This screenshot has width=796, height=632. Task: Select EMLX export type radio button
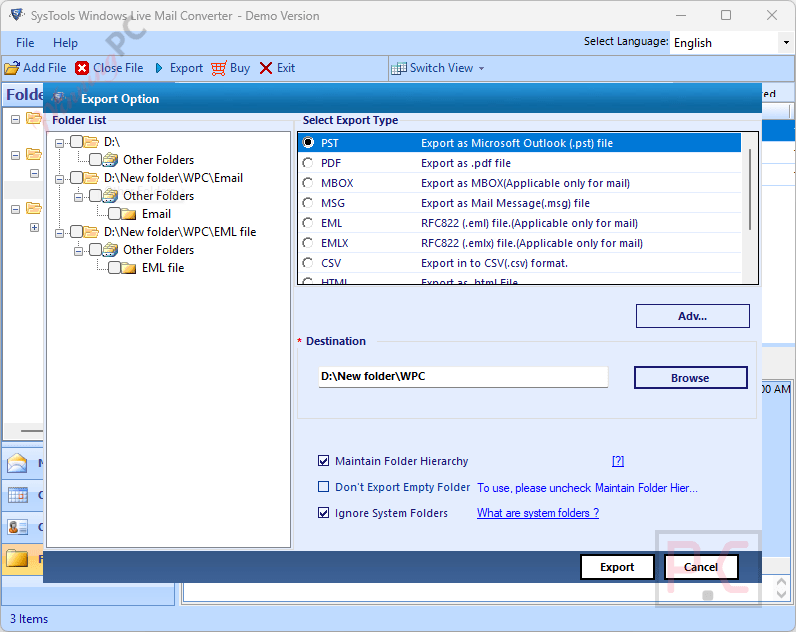coord(308,243)
